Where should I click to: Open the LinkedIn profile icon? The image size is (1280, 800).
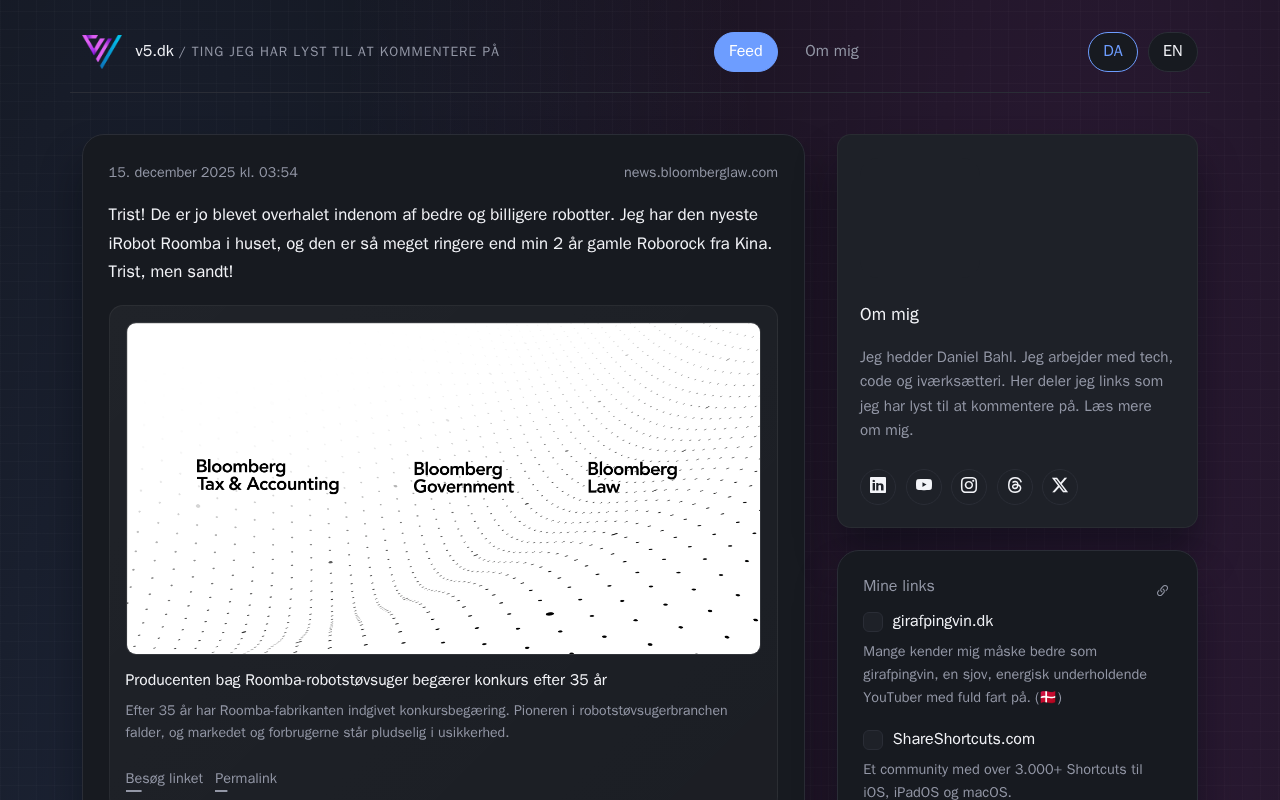coord(878,486)
